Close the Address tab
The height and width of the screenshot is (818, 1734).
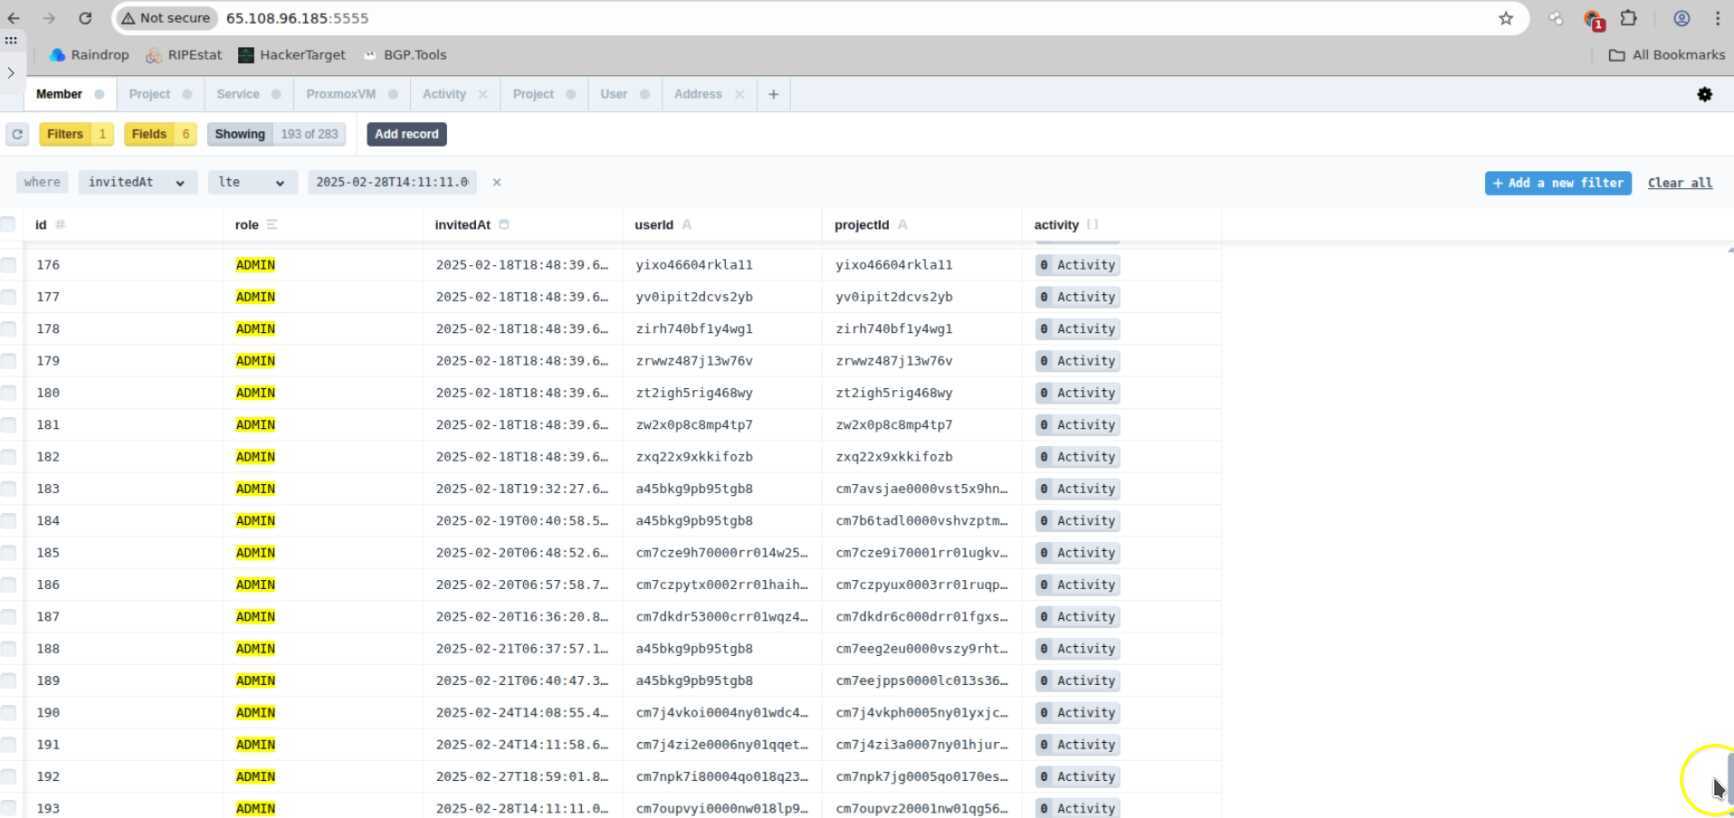pyautogui.click(x=739, y=94)
